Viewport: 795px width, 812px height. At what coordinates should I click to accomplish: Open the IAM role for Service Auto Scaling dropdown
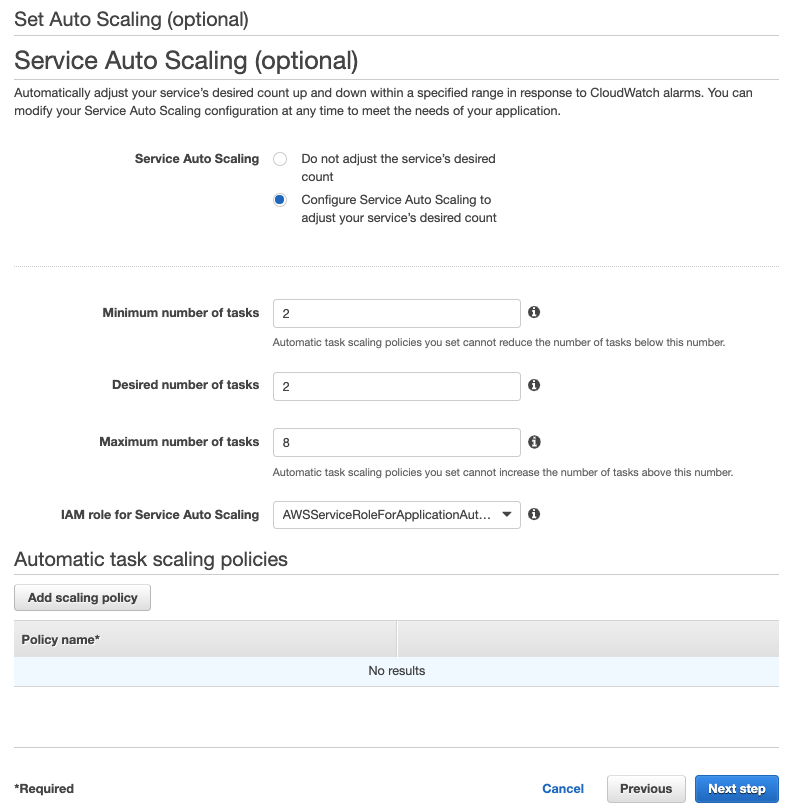coord(397,515)
